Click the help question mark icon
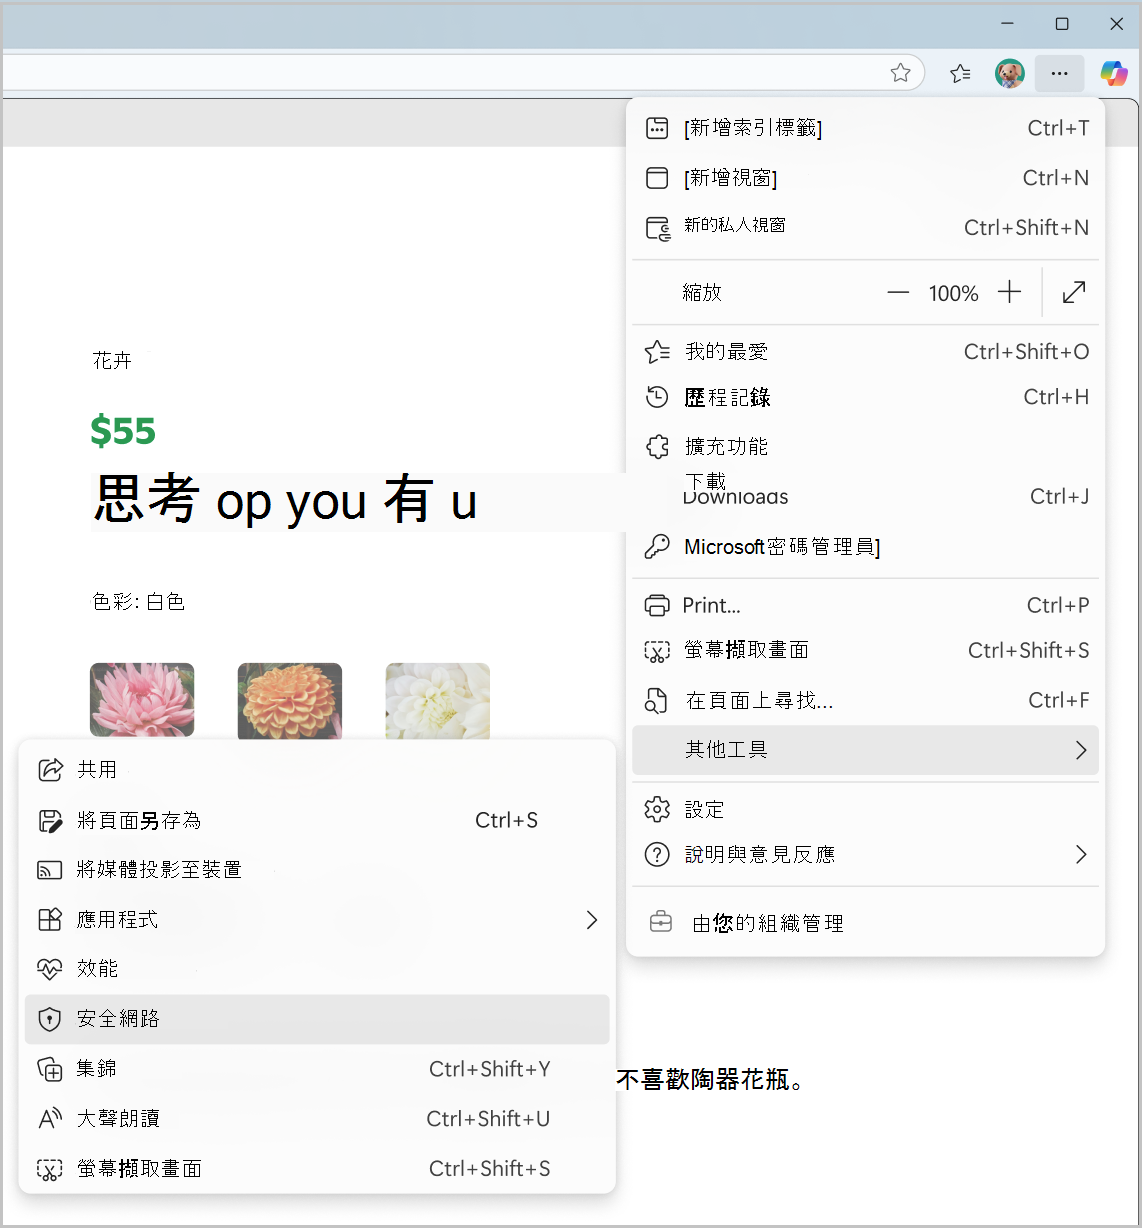 click(657, 854)
